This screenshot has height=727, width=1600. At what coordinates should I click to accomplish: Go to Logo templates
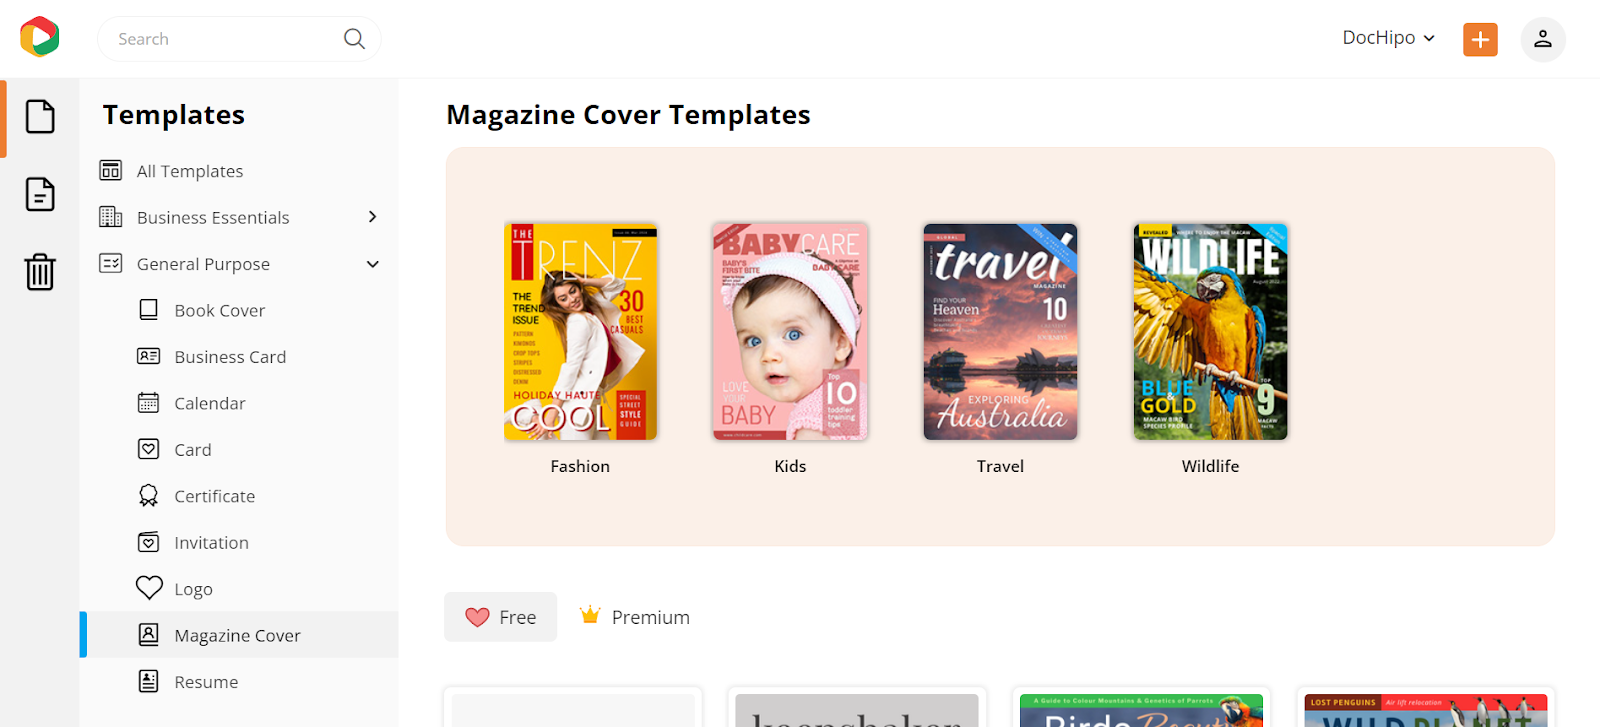[194, 589]
